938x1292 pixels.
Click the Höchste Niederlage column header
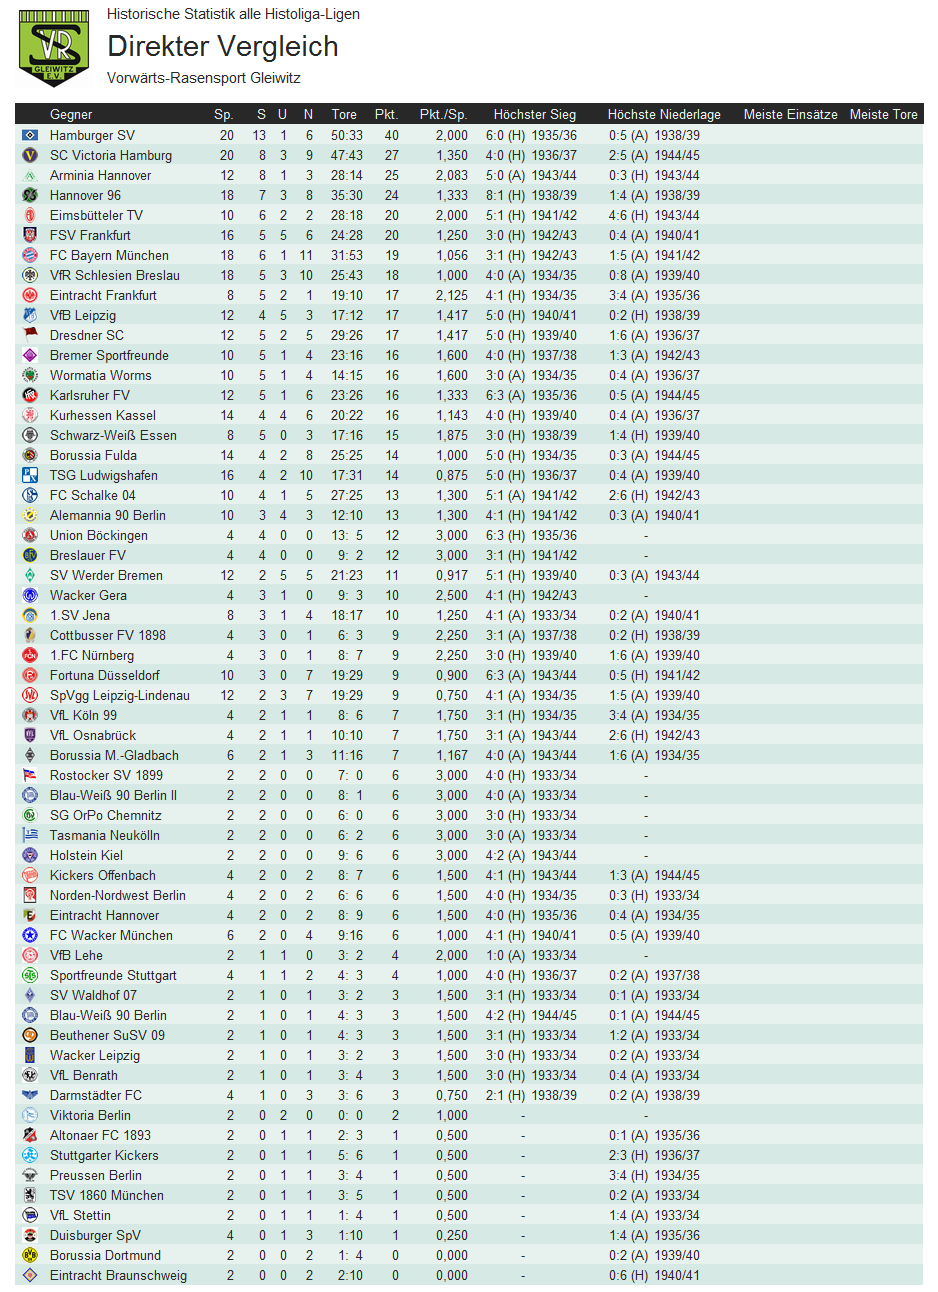tap(664, 114)
